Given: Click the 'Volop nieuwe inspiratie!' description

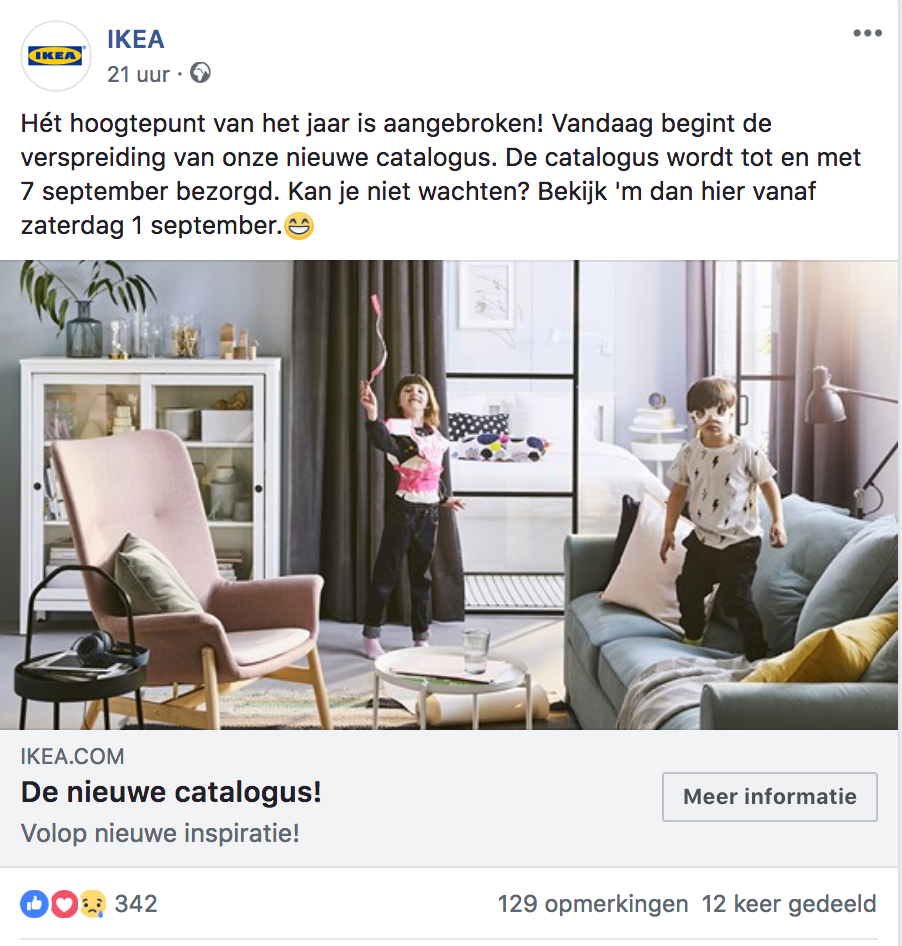Looking at the screenshot, I should coord(160,833).
